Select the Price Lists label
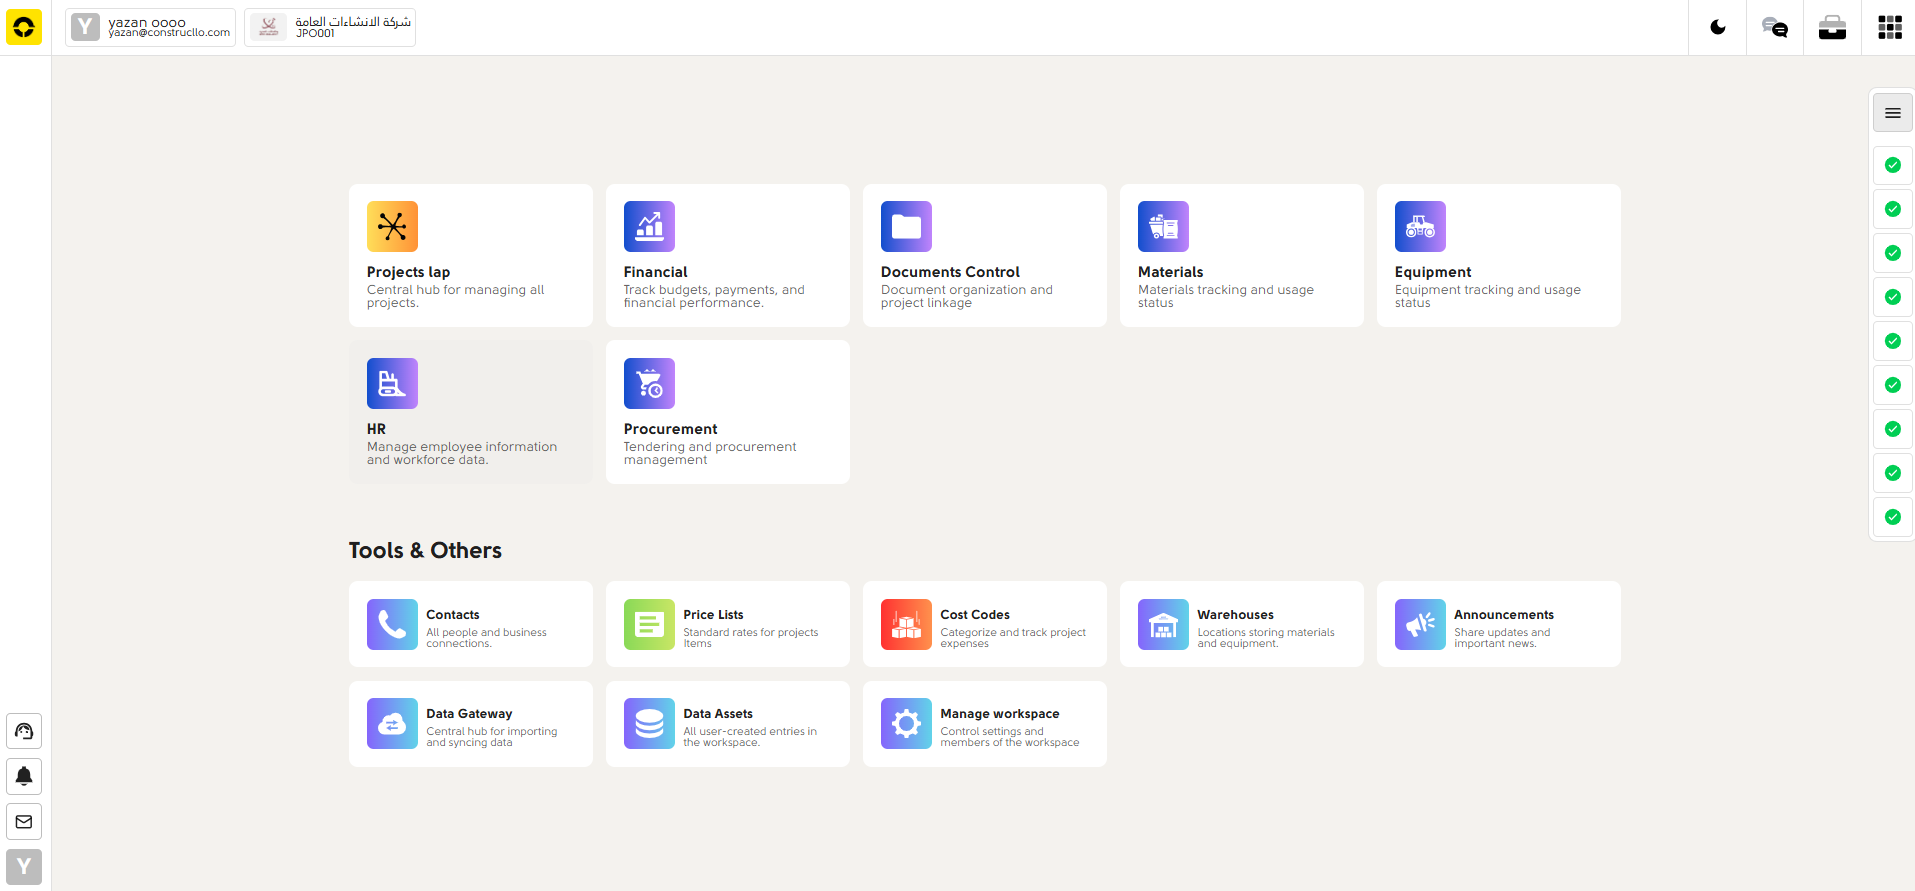The height and width of the screenshot is (891, 1915). (x=713, y=615)
